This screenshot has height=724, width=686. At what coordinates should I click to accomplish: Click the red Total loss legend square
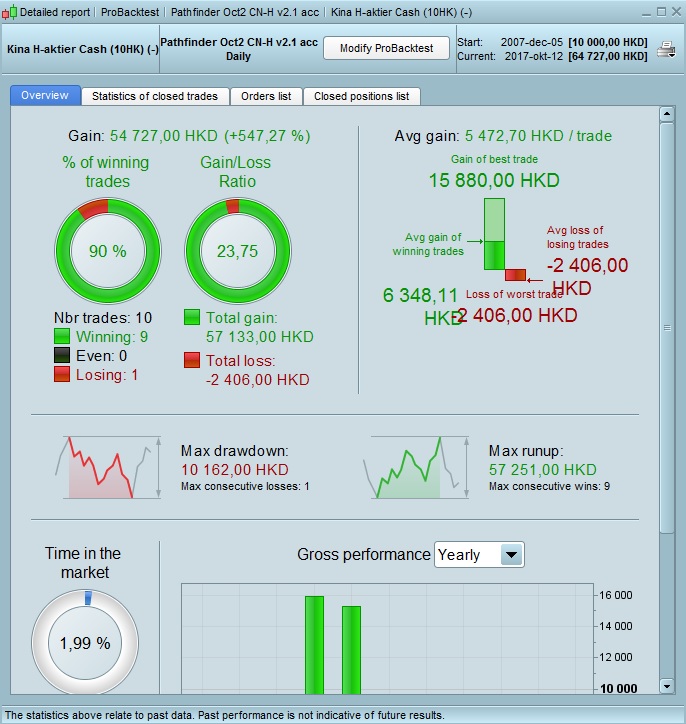pos(192,360)
